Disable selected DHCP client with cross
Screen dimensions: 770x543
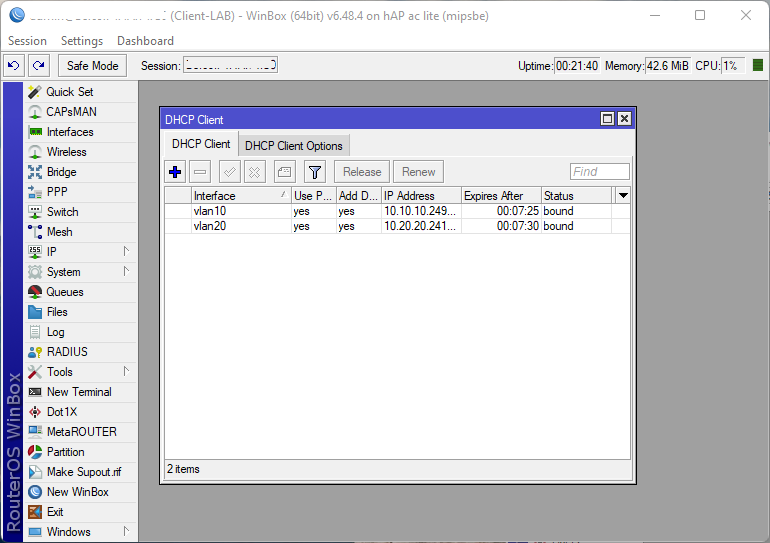(254, 172)
